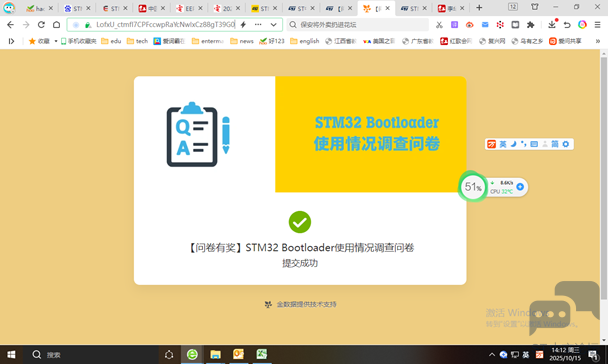Screen dimensions: 608x364
Task: Open the colorful circle account icon
Action: [582, 25]
